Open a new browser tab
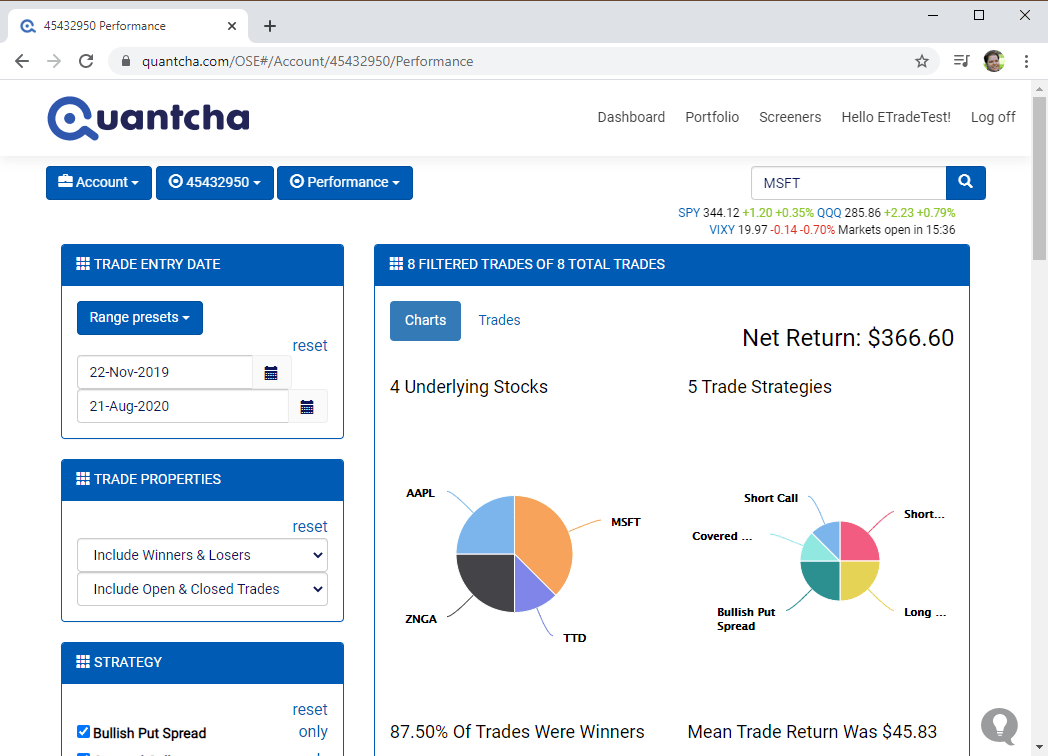Image resolution: width=1048 pixels, height=756 pixels. (270, 26)
